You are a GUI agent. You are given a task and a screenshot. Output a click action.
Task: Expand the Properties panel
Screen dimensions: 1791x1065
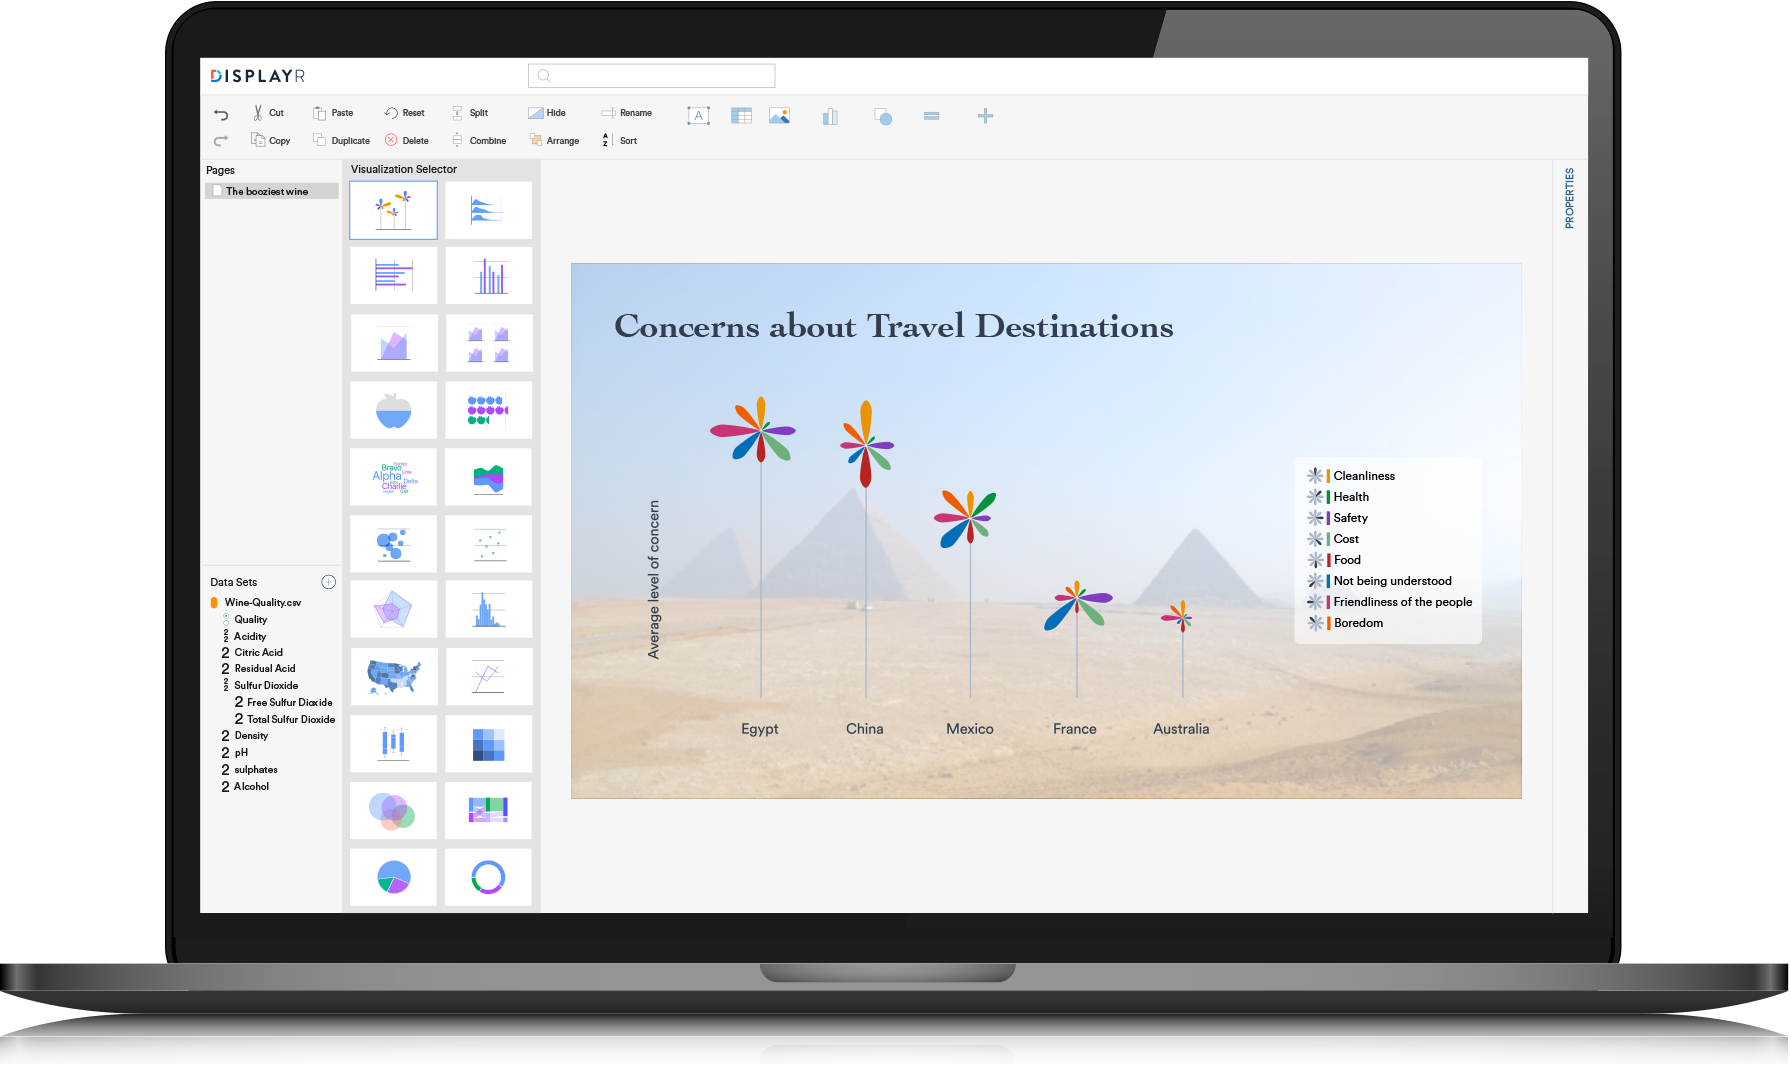pos(1570,200)
